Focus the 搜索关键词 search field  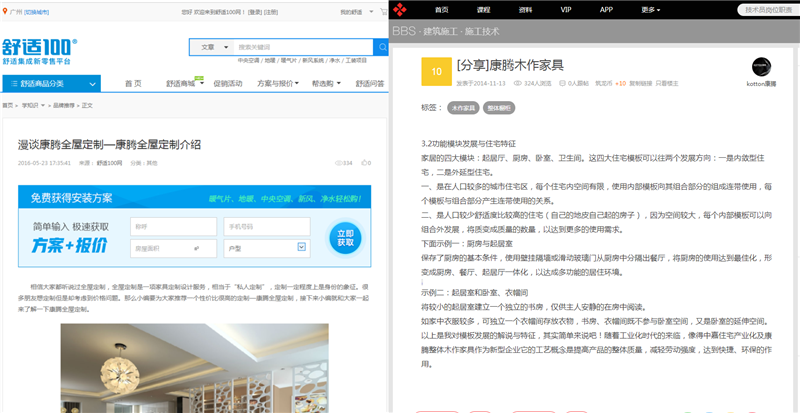(304, 47)
